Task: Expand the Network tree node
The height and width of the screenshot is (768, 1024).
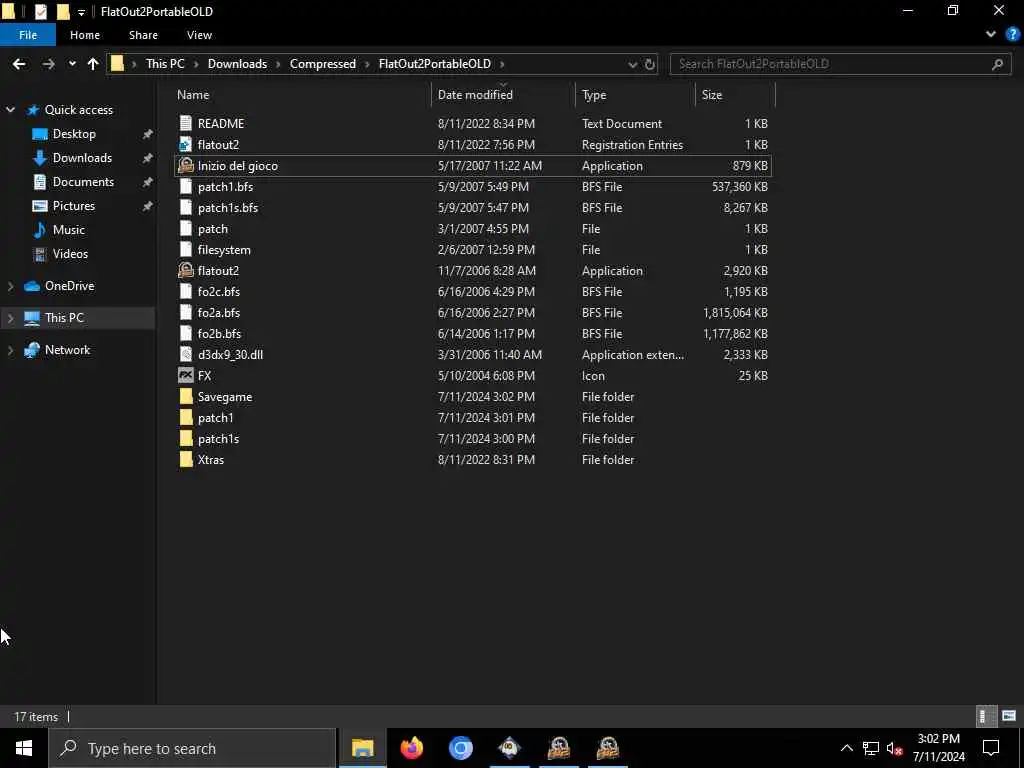Action: [10, 350]
